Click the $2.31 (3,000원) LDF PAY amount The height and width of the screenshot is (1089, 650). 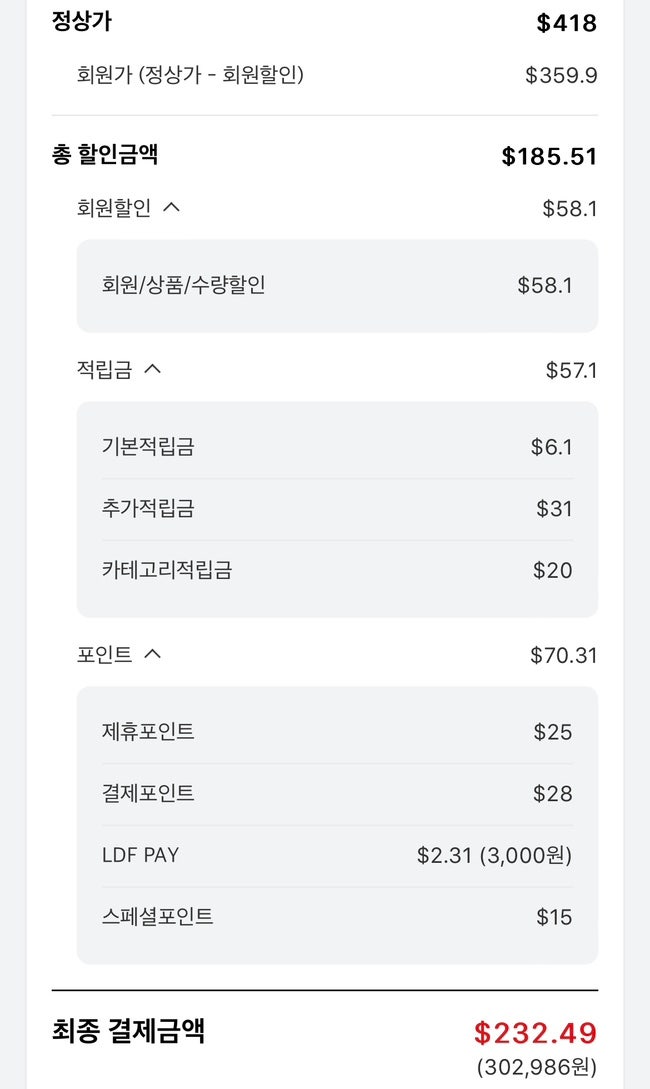click(x=494, y=855)
